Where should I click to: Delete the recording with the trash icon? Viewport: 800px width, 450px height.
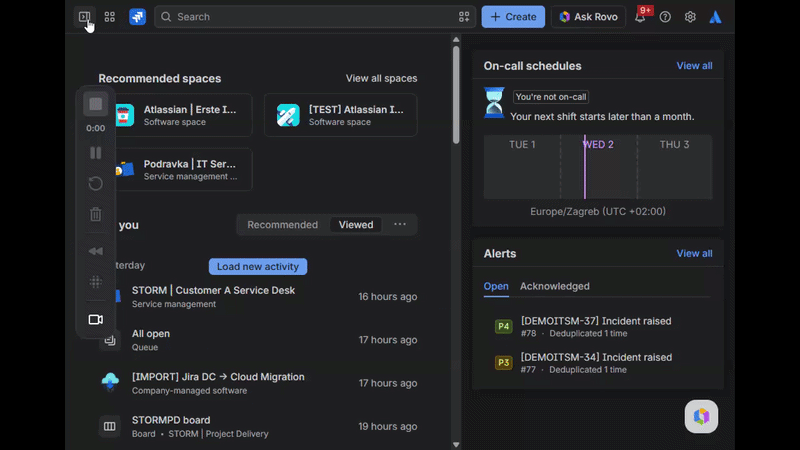(x=95, y=214)
